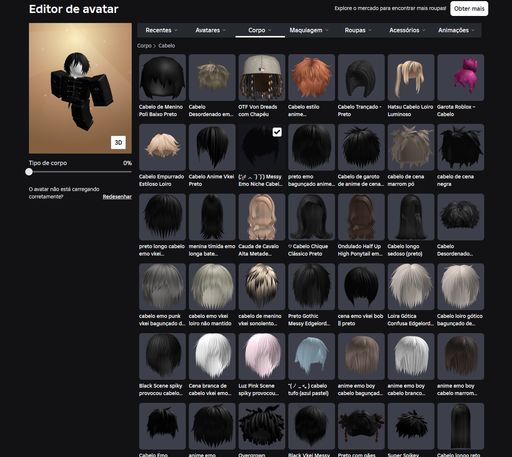
Task: Choose Cena branca de cabelo vkei emo
Action: pyautogui.click(x=212, y=356)
